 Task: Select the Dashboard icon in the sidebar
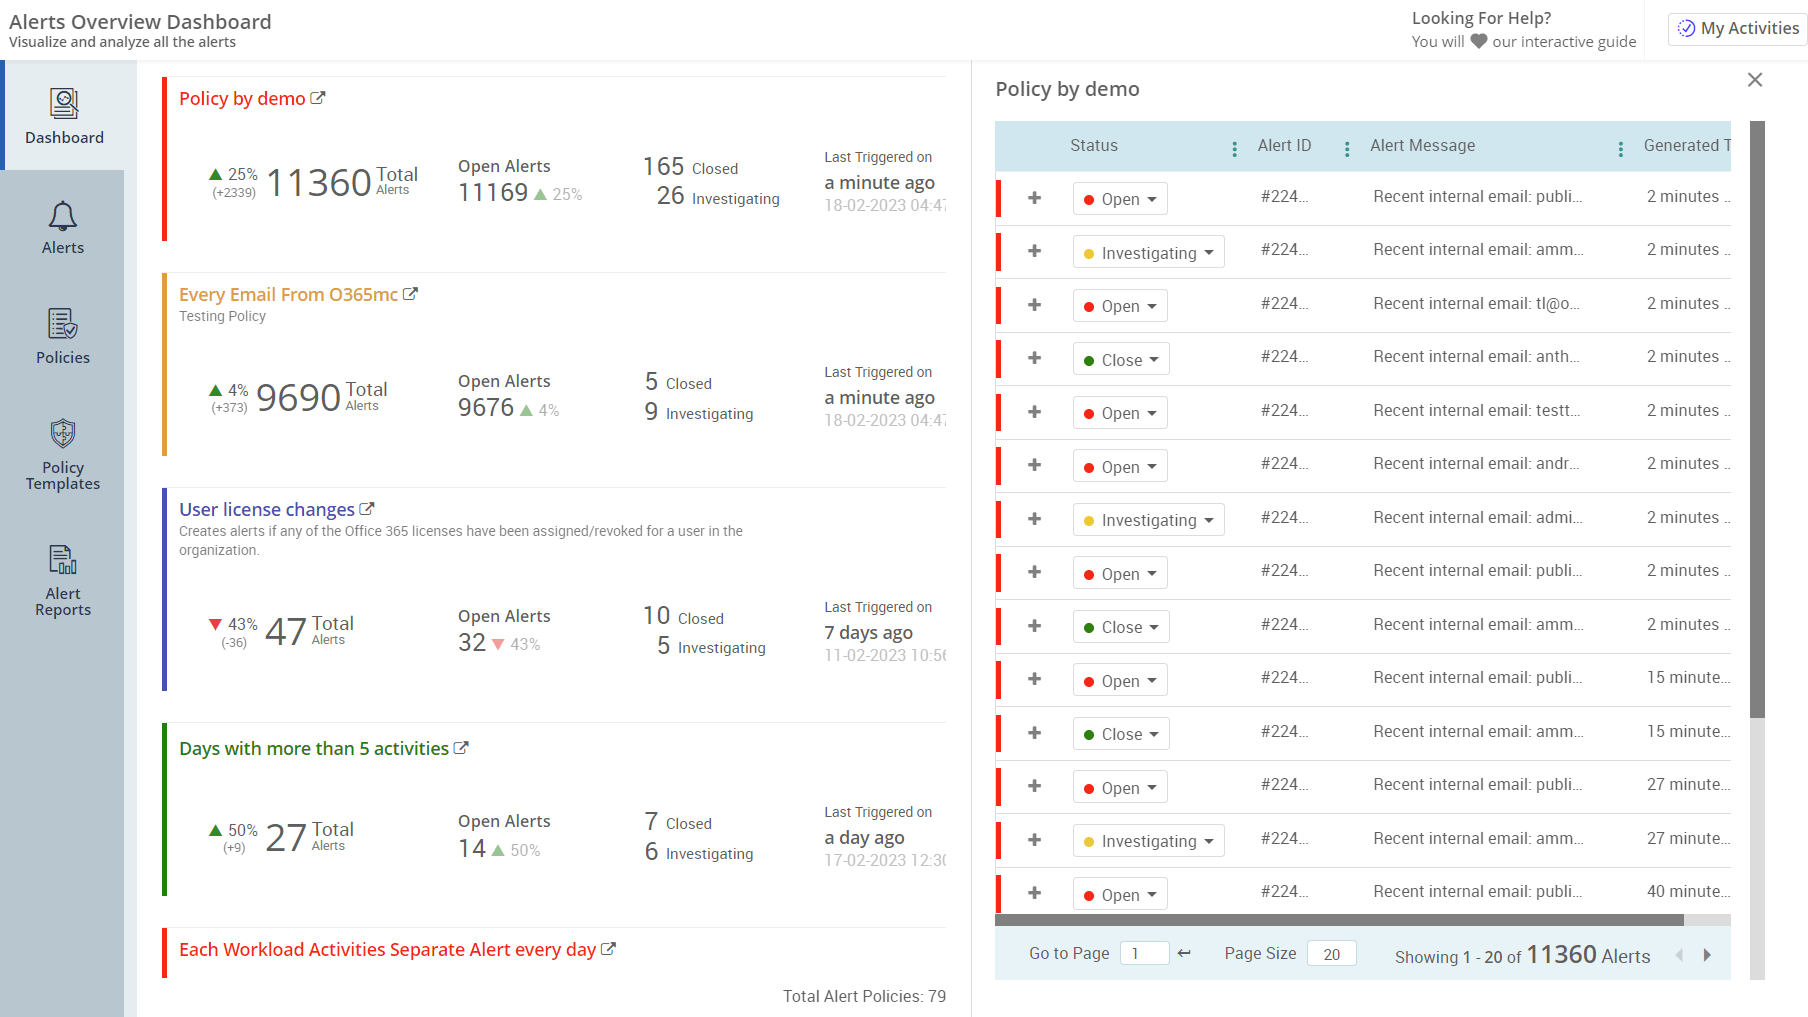tap(63, 105)
